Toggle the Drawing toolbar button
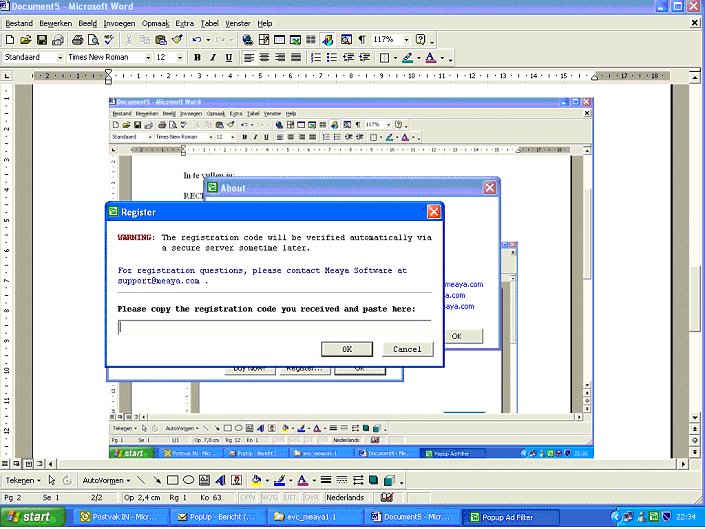 tap(327, 40)
